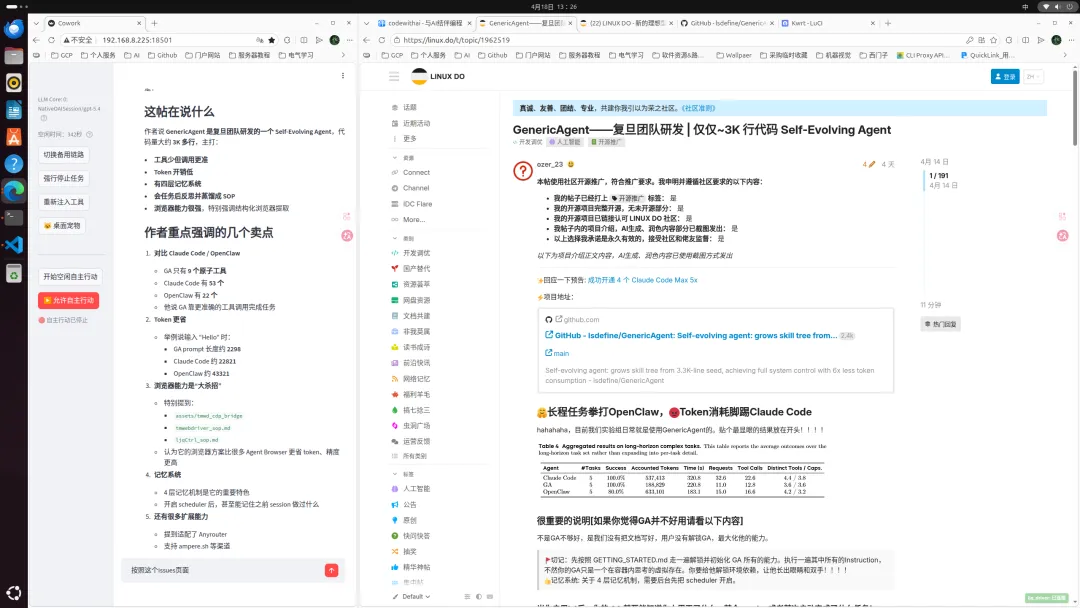The height and width of the screenshot is (608, 1080).
Task: Go back in the linux.do browser window
Action: [367, 40]
